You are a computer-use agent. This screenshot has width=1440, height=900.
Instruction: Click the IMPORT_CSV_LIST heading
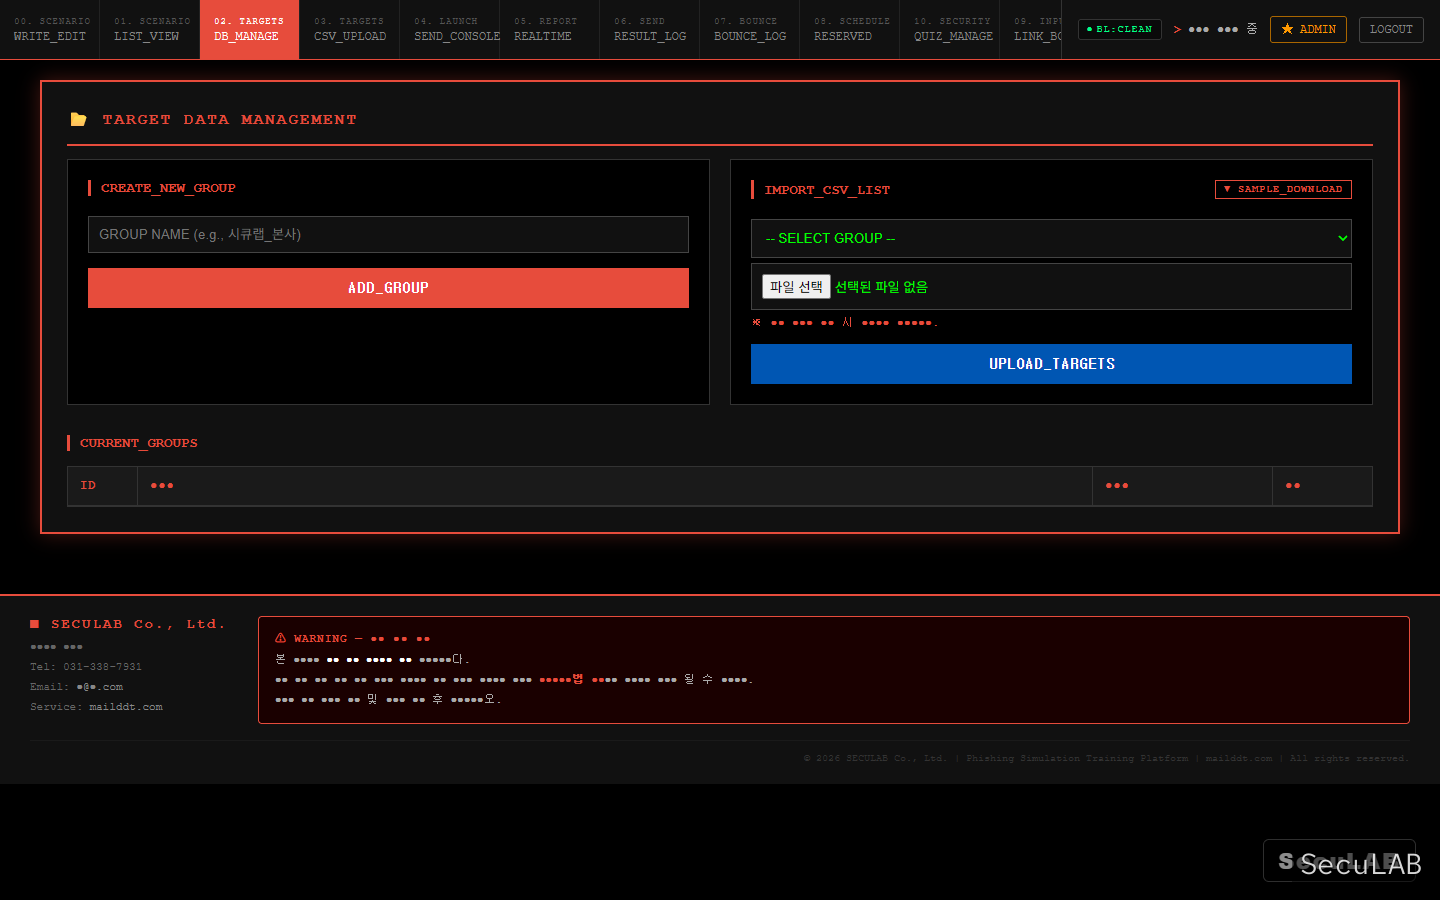(x=827, y=190)
